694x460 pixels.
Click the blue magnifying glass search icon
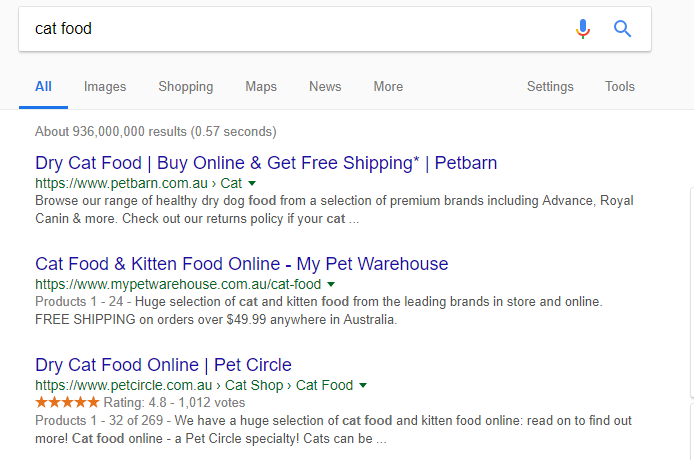point(622,29)
